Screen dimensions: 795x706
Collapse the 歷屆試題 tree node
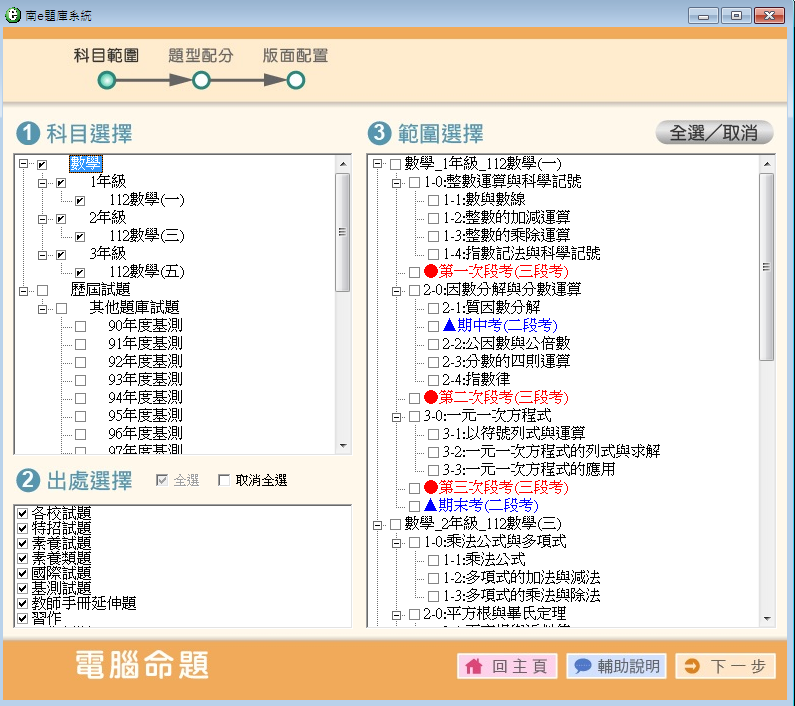coord(23,290)
